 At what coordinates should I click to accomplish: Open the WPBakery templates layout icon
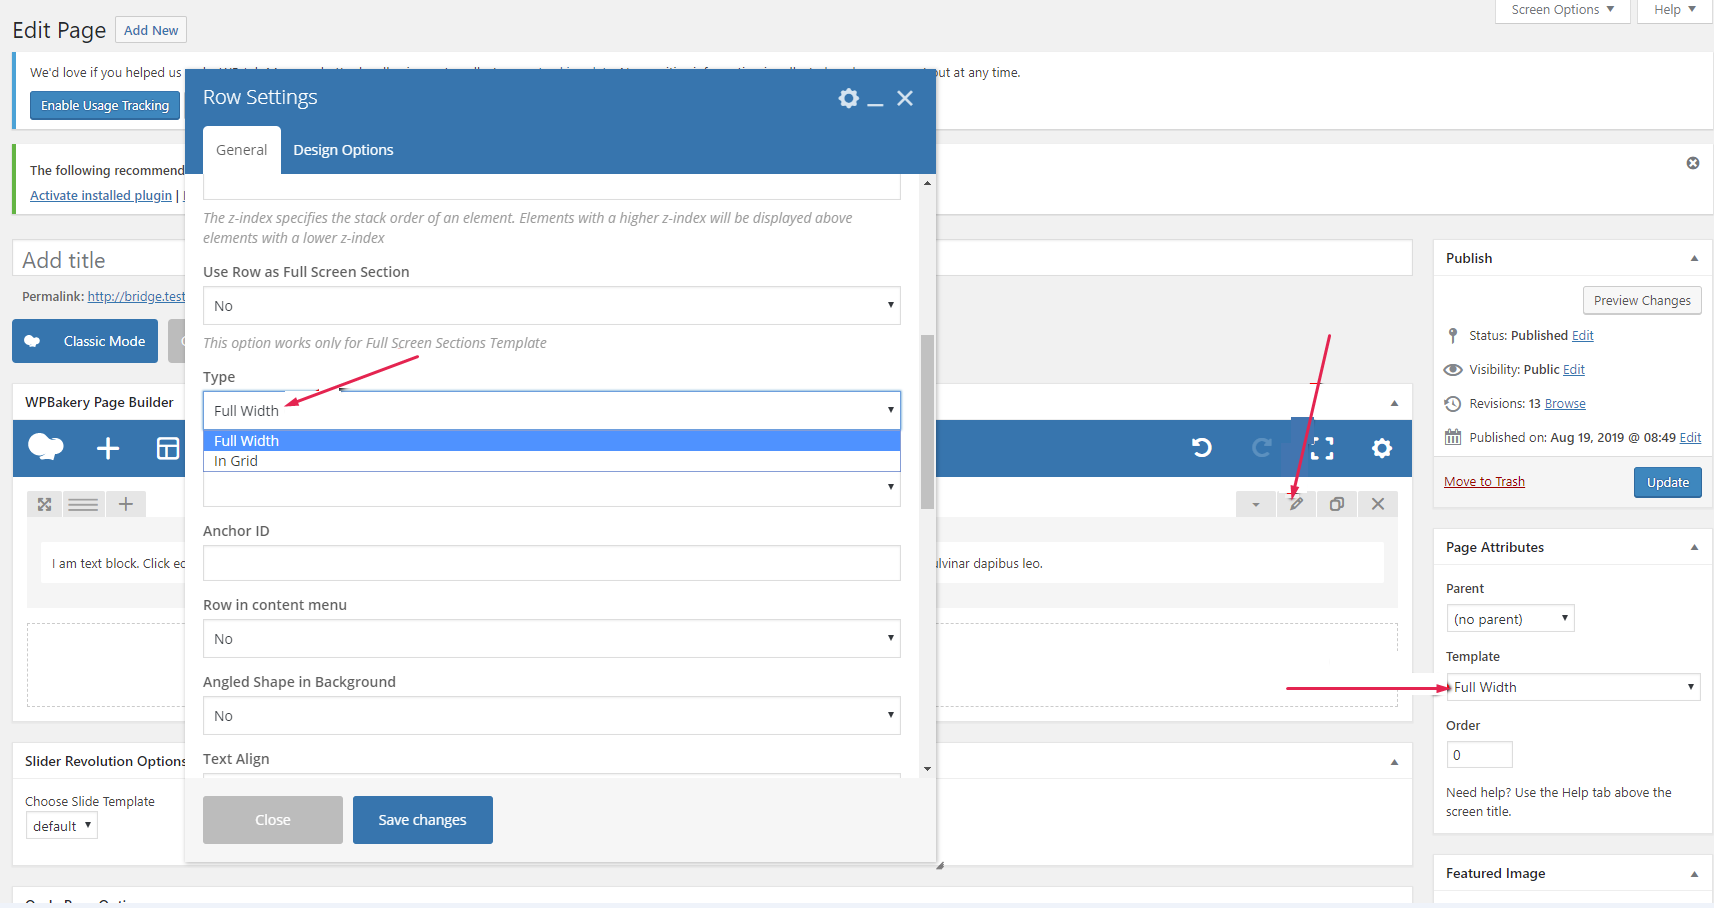pos(168,449)
